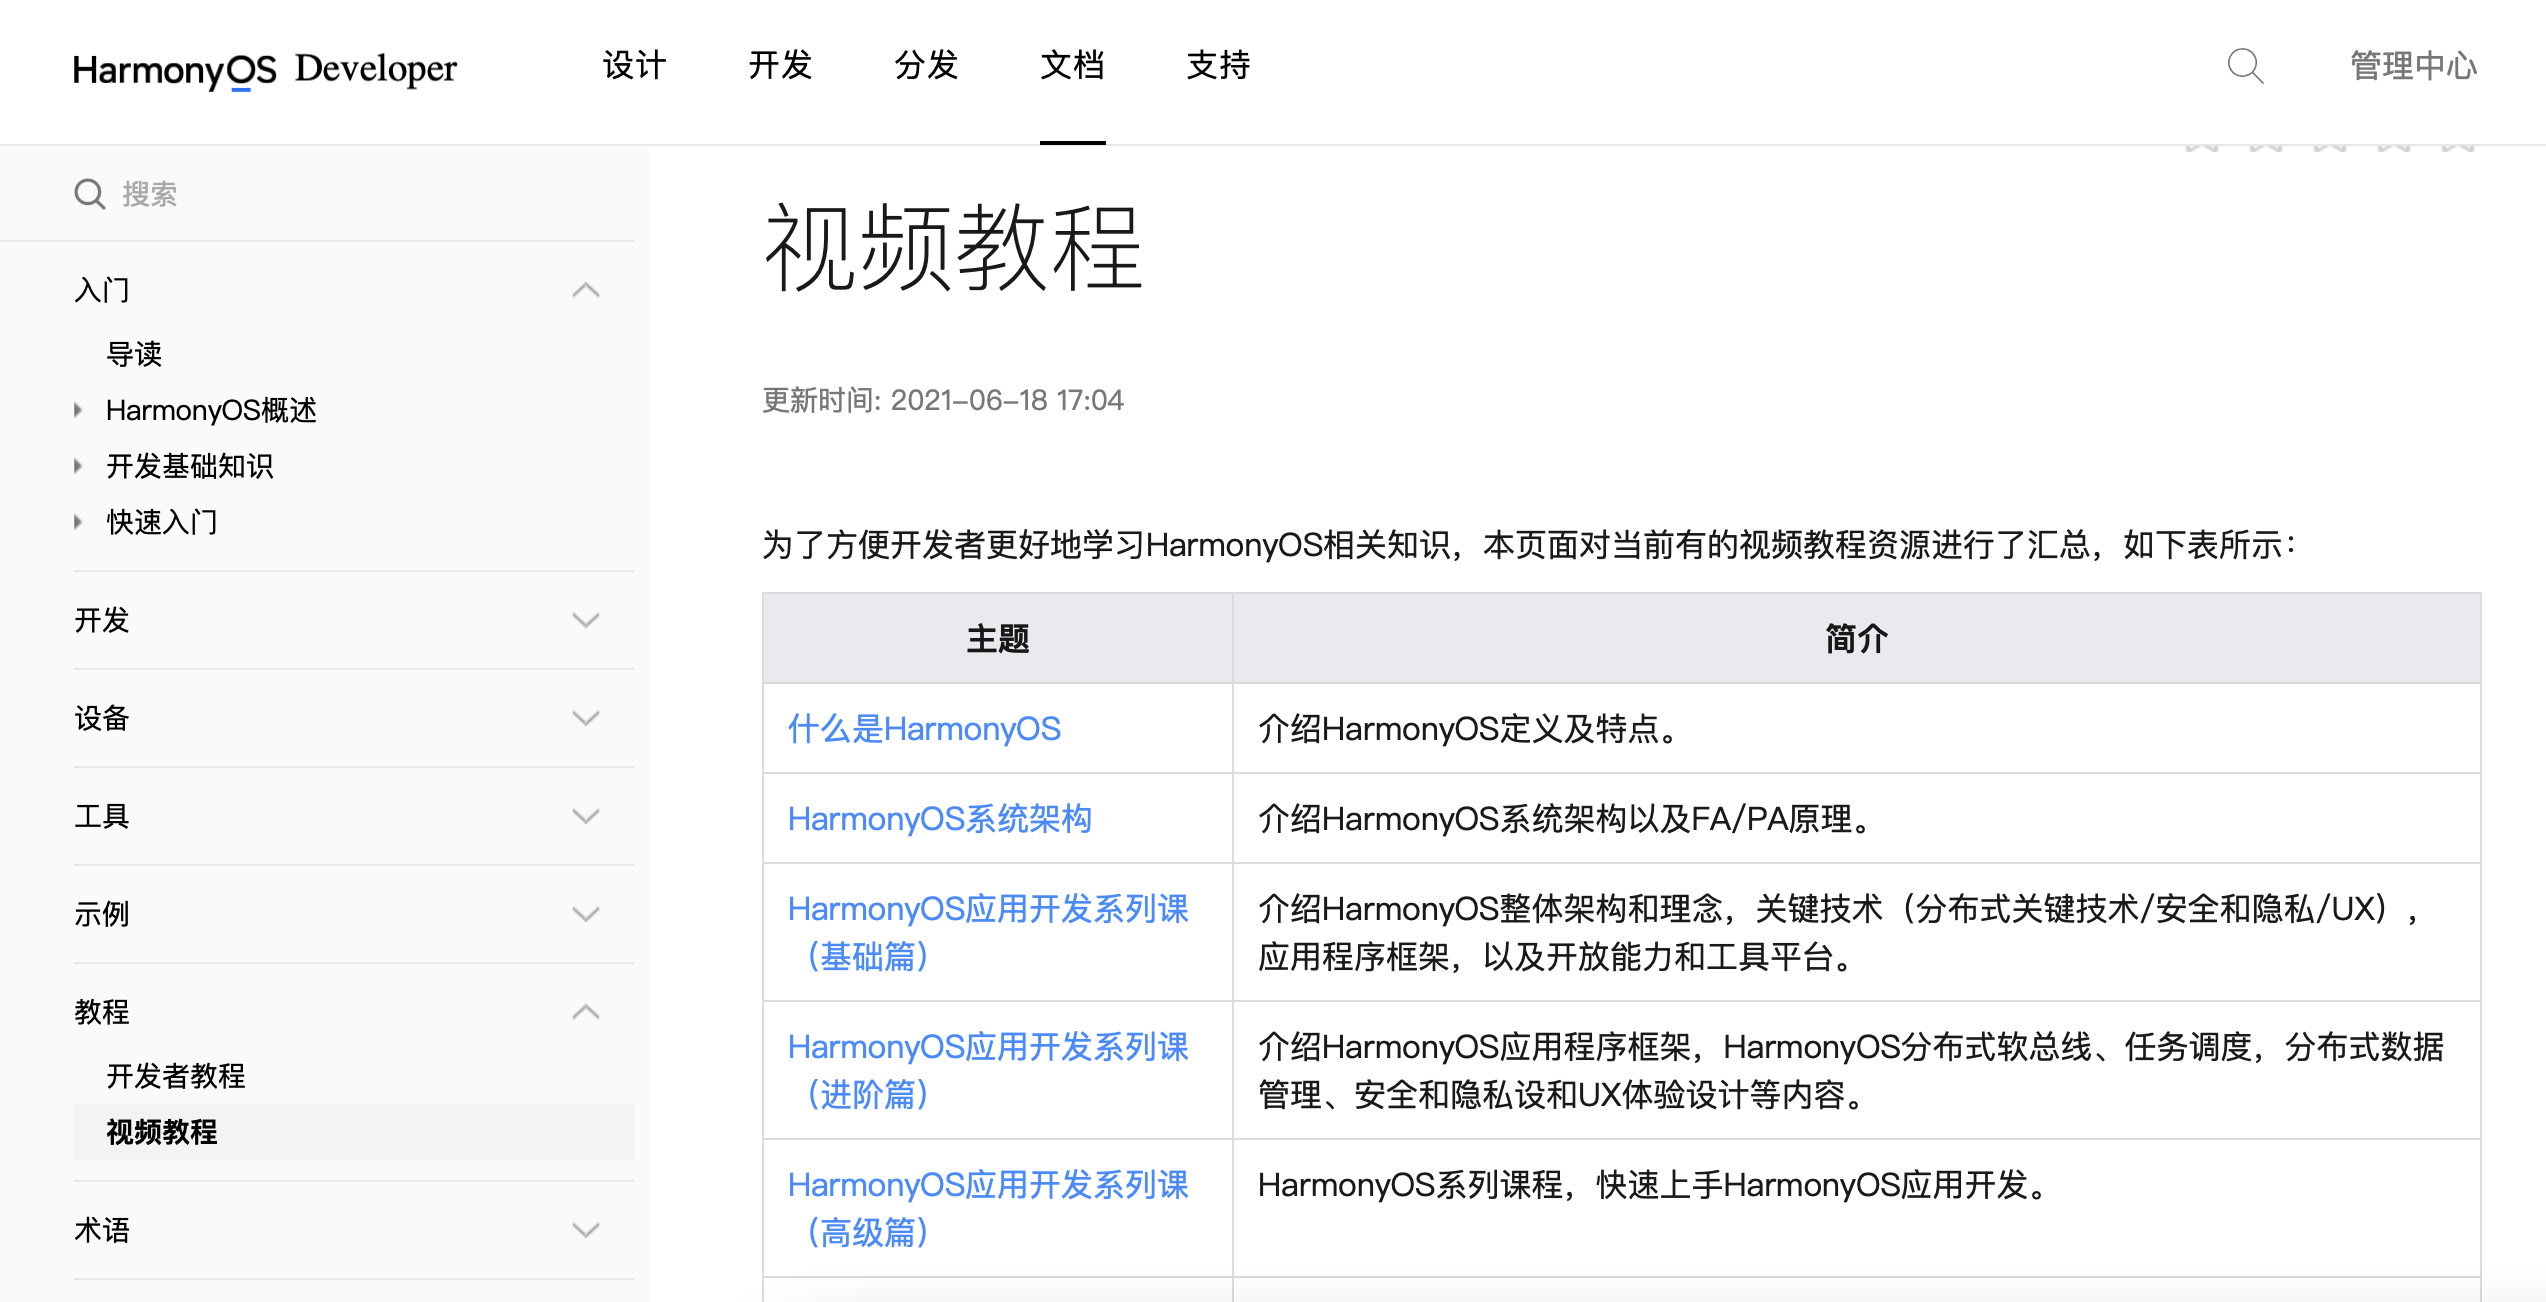The image size is (2546, 1302).
Task: Click the 开发基础知识 sidebar label
Action: (190, 466)
